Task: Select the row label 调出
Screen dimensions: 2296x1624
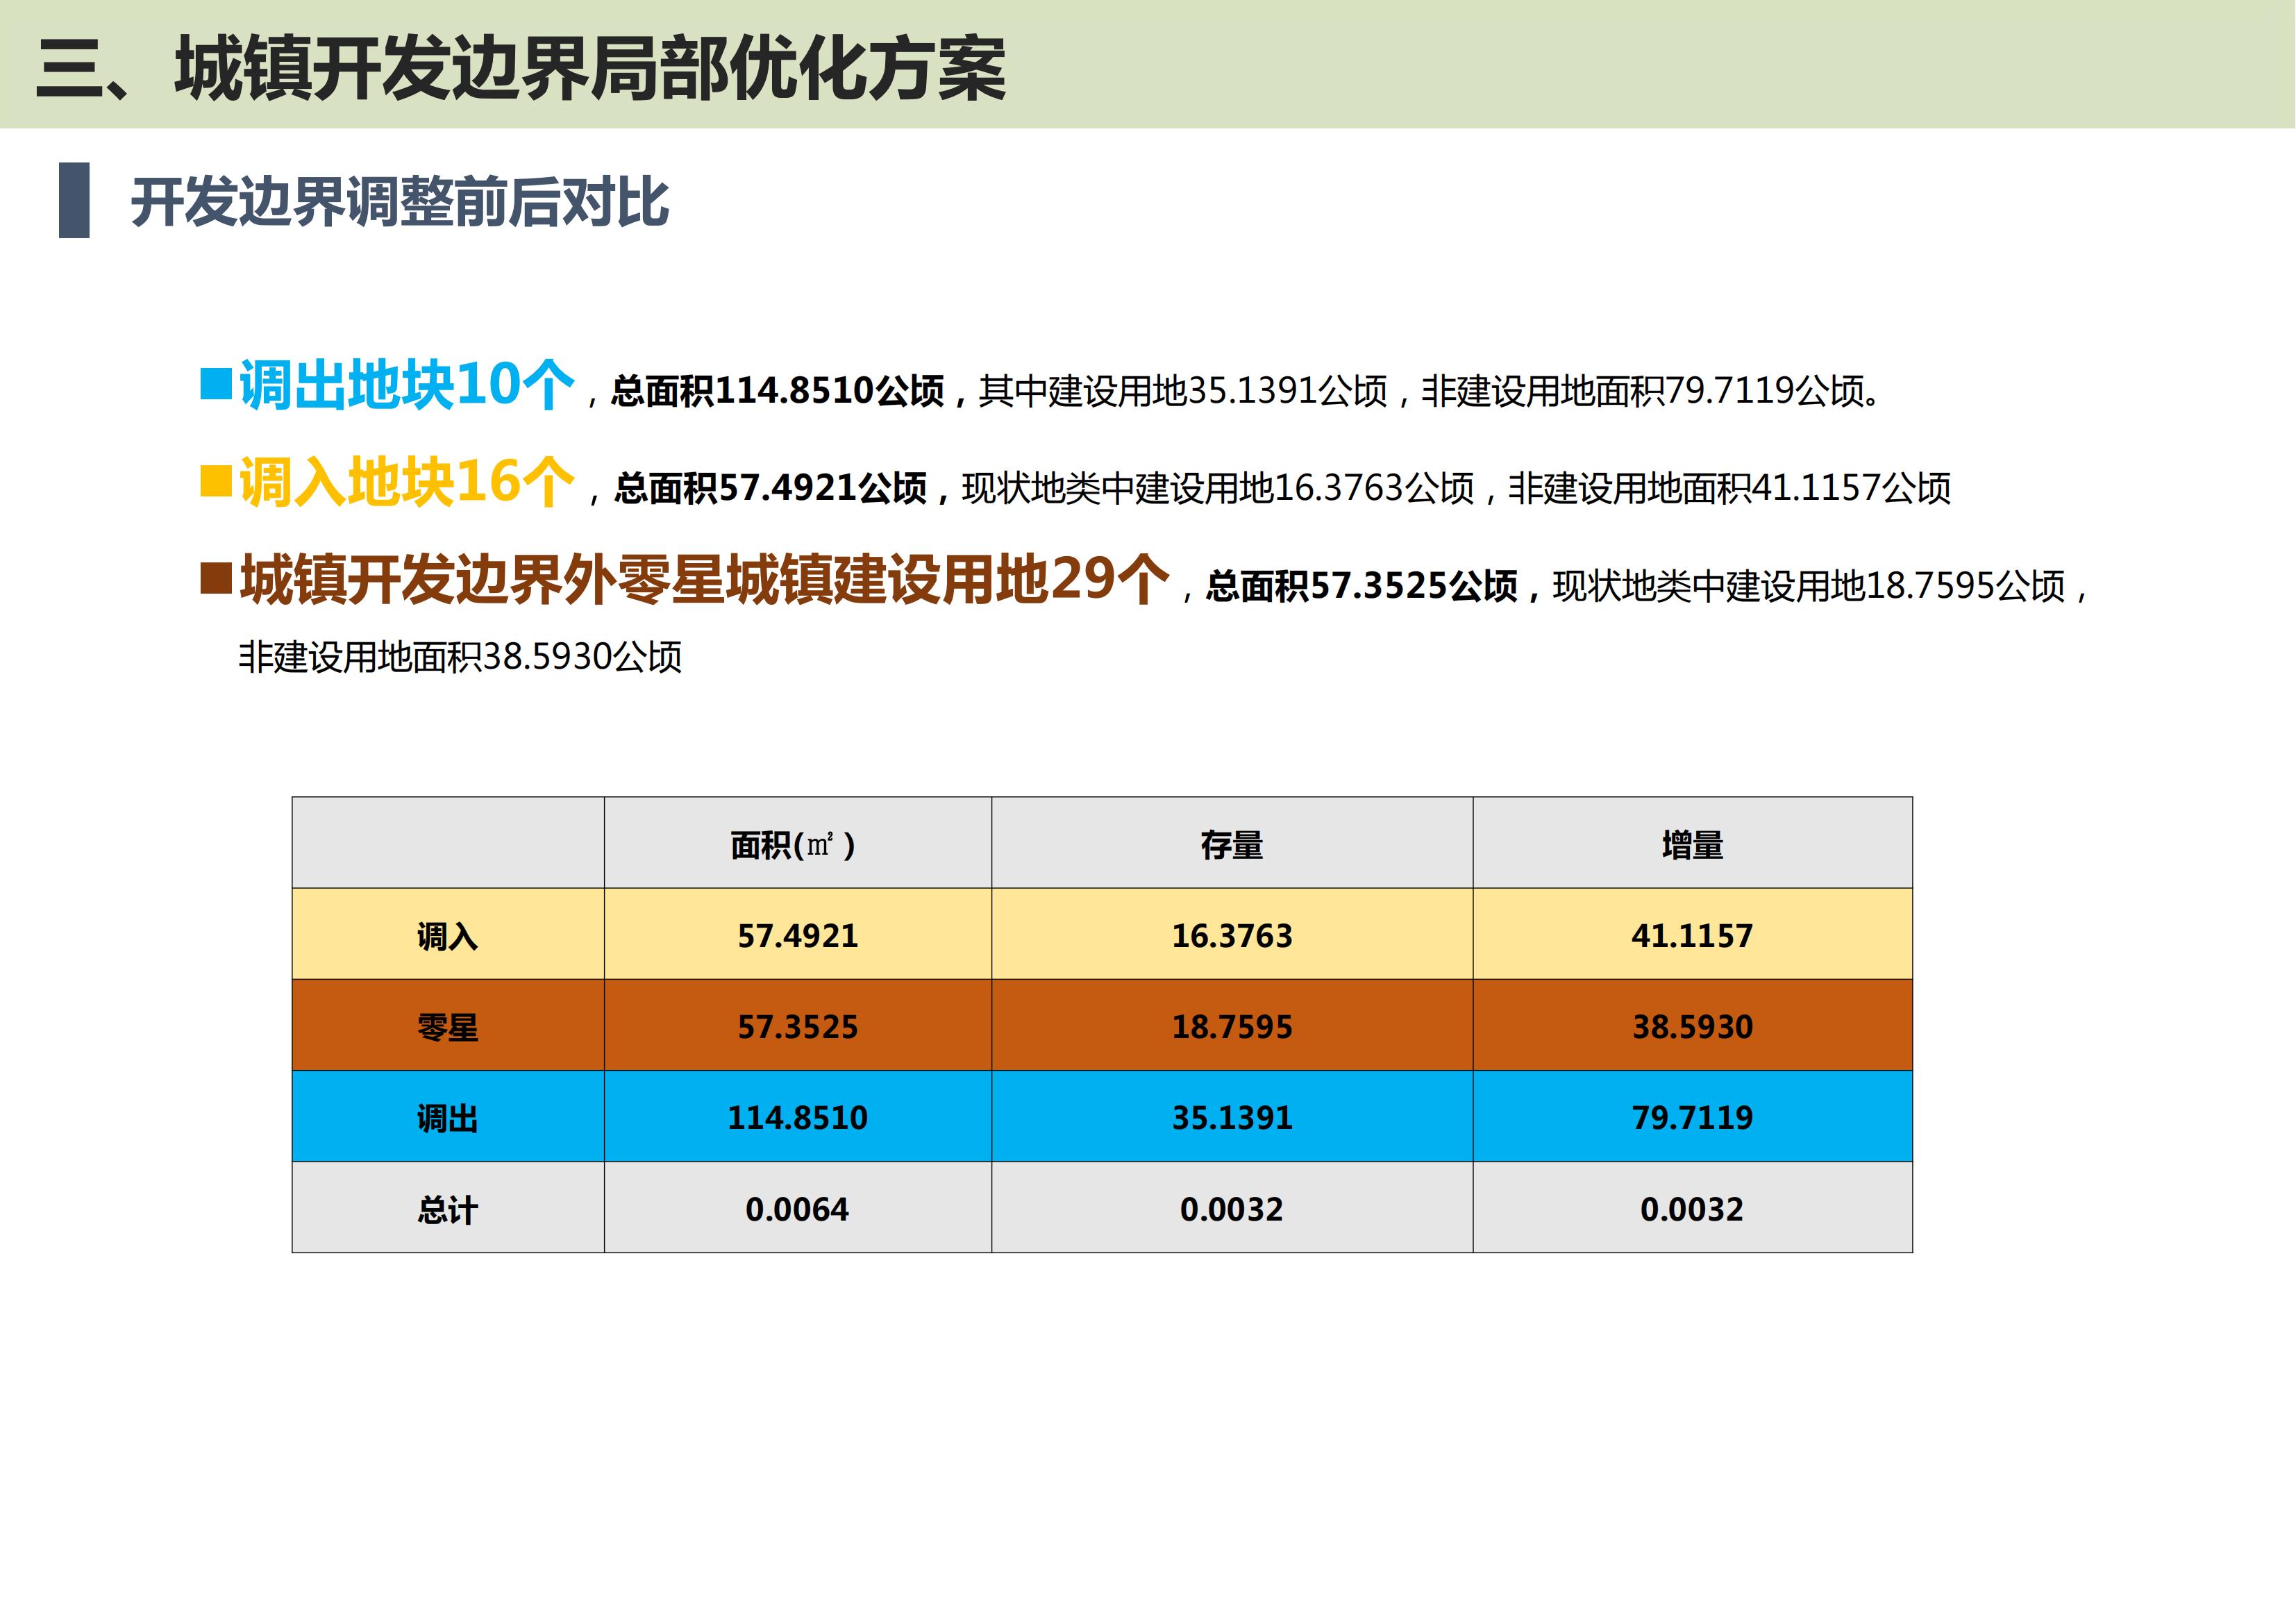Action: pos(447,1118)
